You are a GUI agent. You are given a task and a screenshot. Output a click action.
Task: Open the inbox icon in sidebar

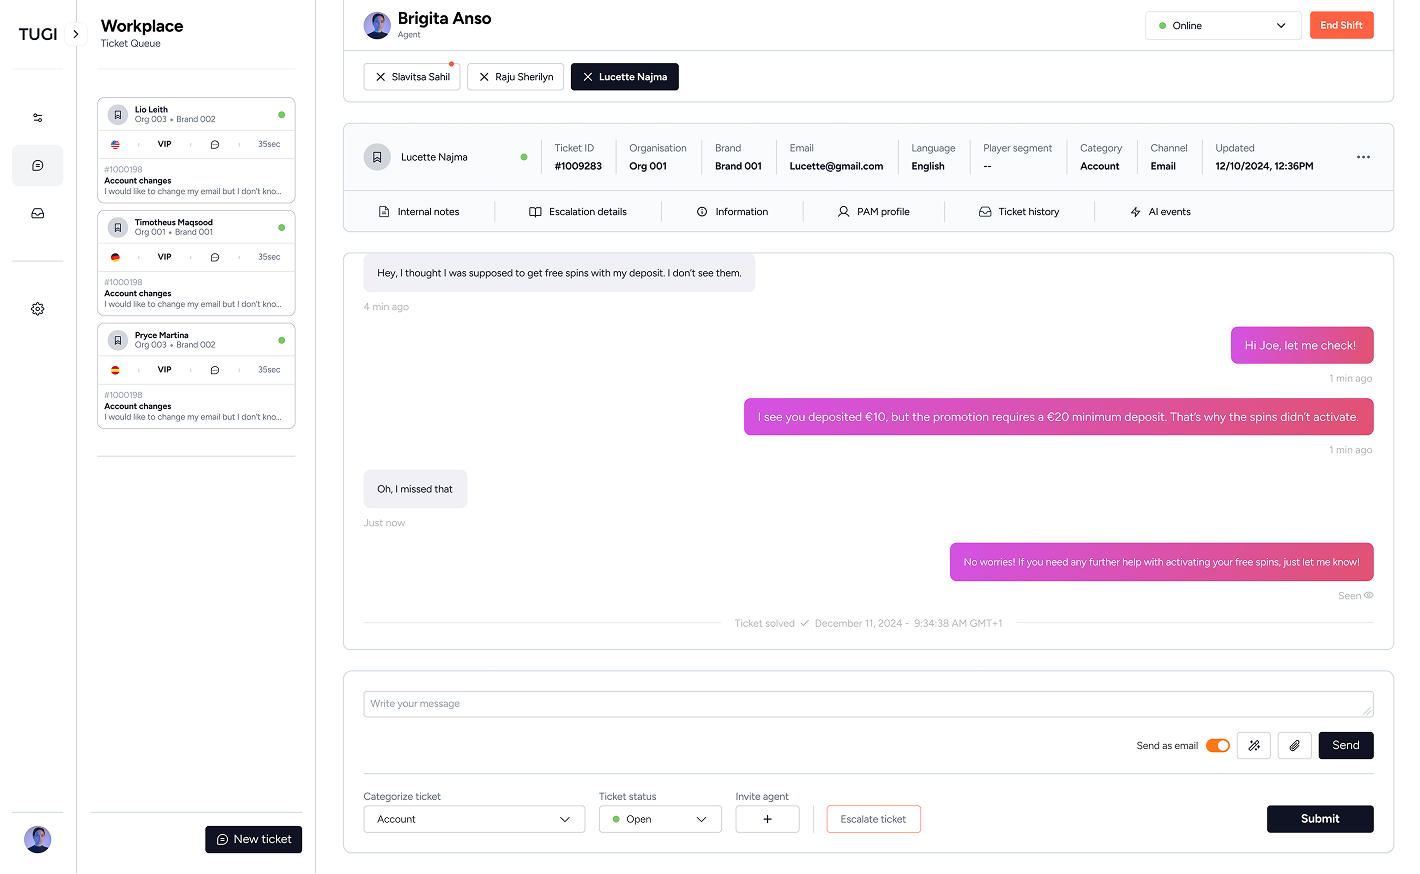tap(38, 214)
